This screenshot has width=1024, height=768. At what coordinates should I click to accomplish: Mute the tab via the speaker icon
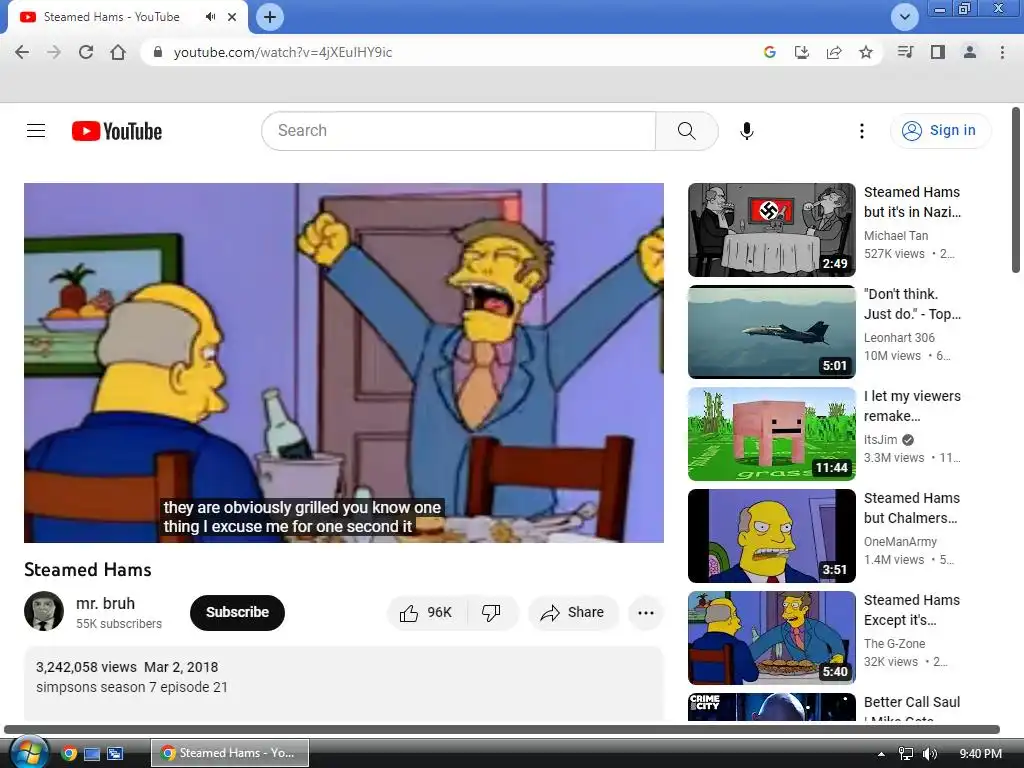point(210,17)
